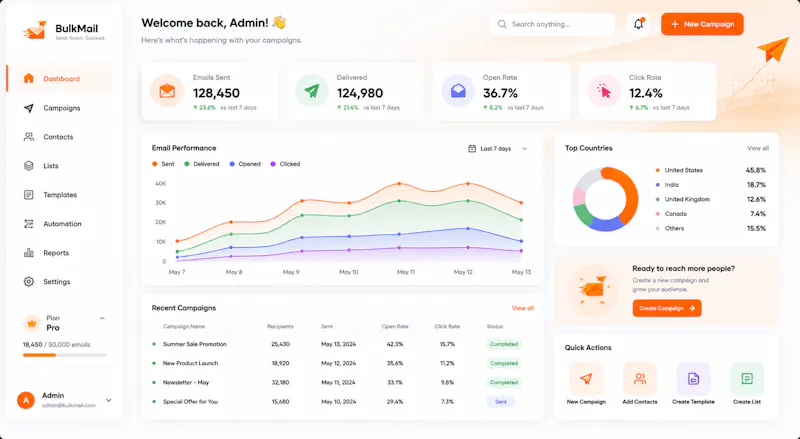
Task: Click the Create List quick action icon
Action: (747, 379)
